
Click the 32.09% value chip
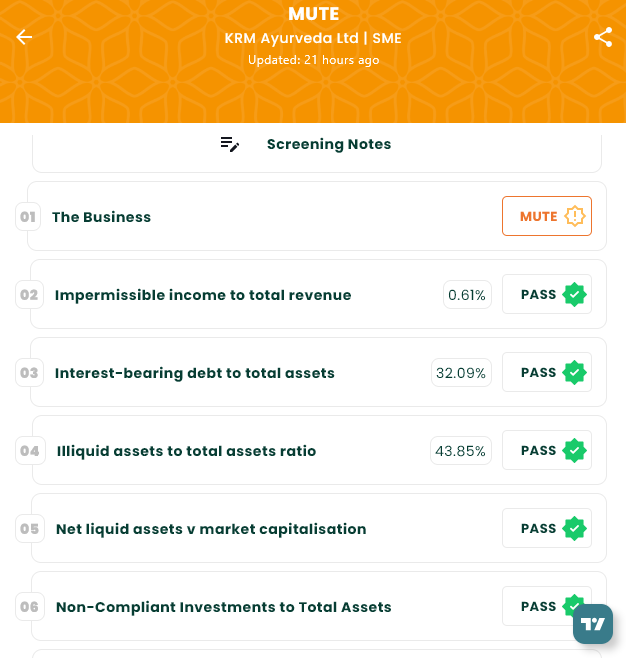[x=461, y=373]
